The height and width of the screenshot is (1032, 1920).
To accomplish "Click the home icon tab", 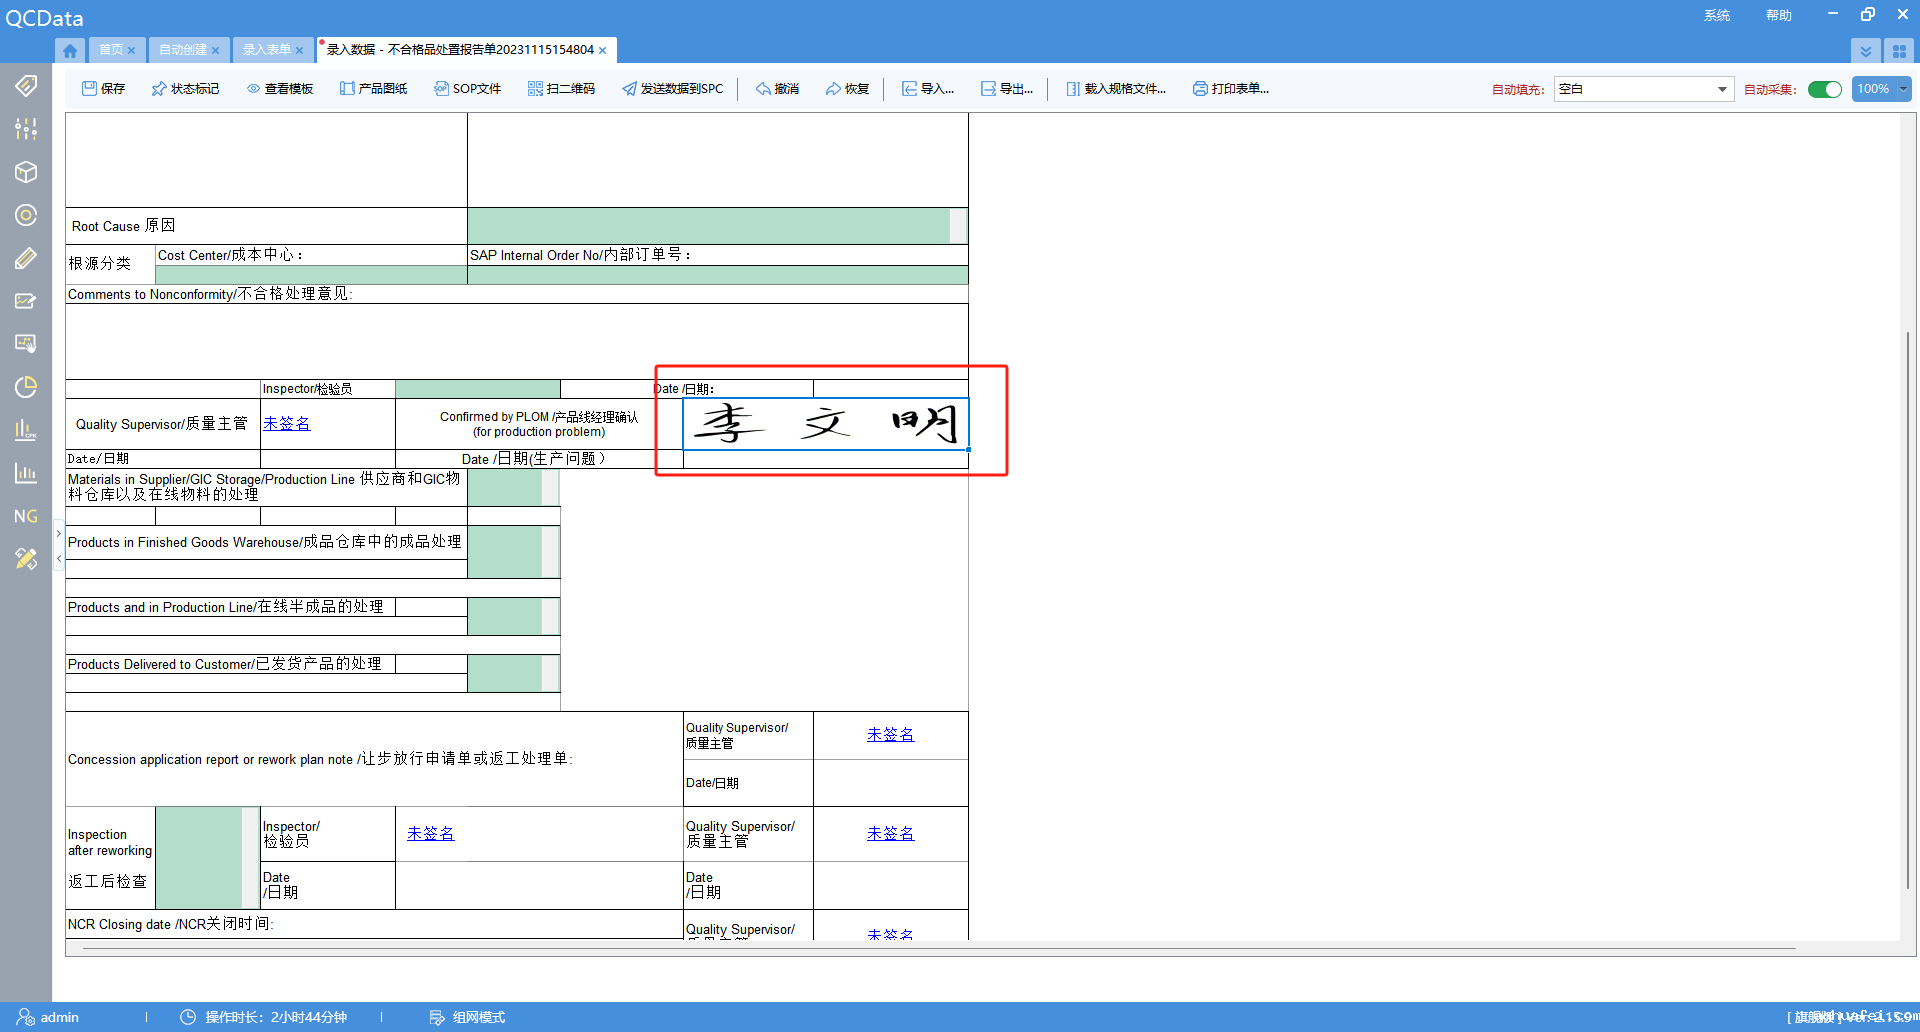I will [x=70, y=50].
